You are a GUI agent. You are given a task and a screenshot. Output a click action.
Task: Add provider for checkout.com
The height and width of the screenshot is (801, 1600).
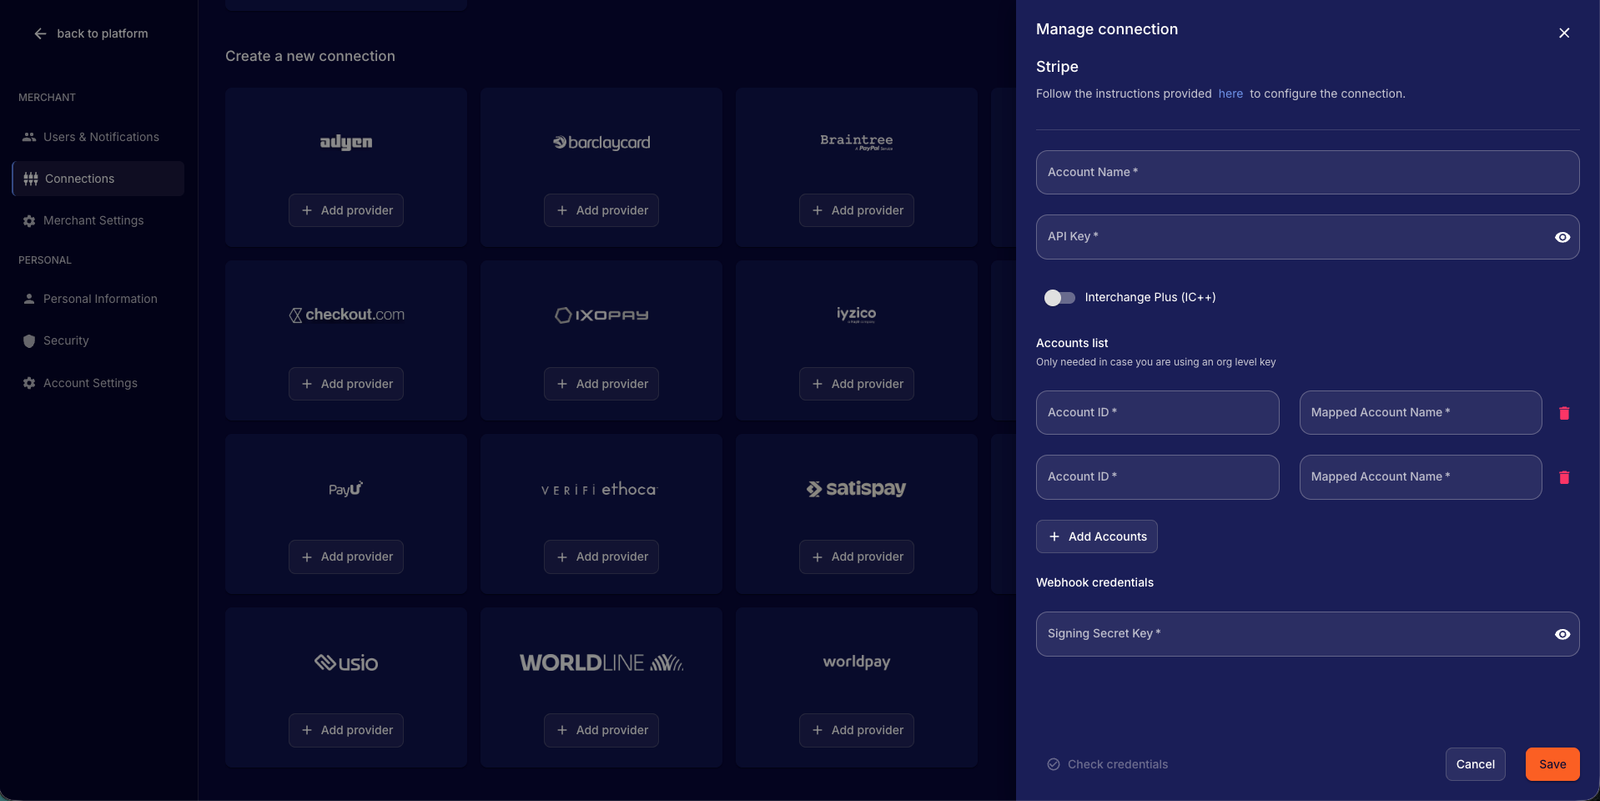346,384
